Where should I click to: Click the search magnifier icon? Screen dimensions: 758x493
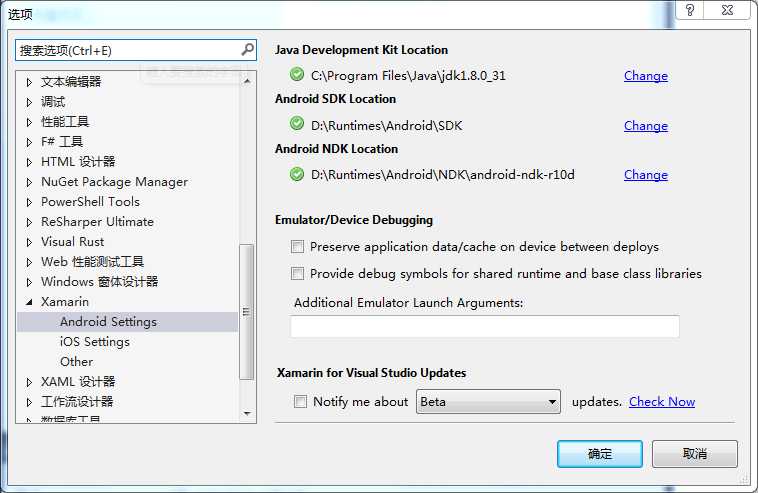[248, 49]
